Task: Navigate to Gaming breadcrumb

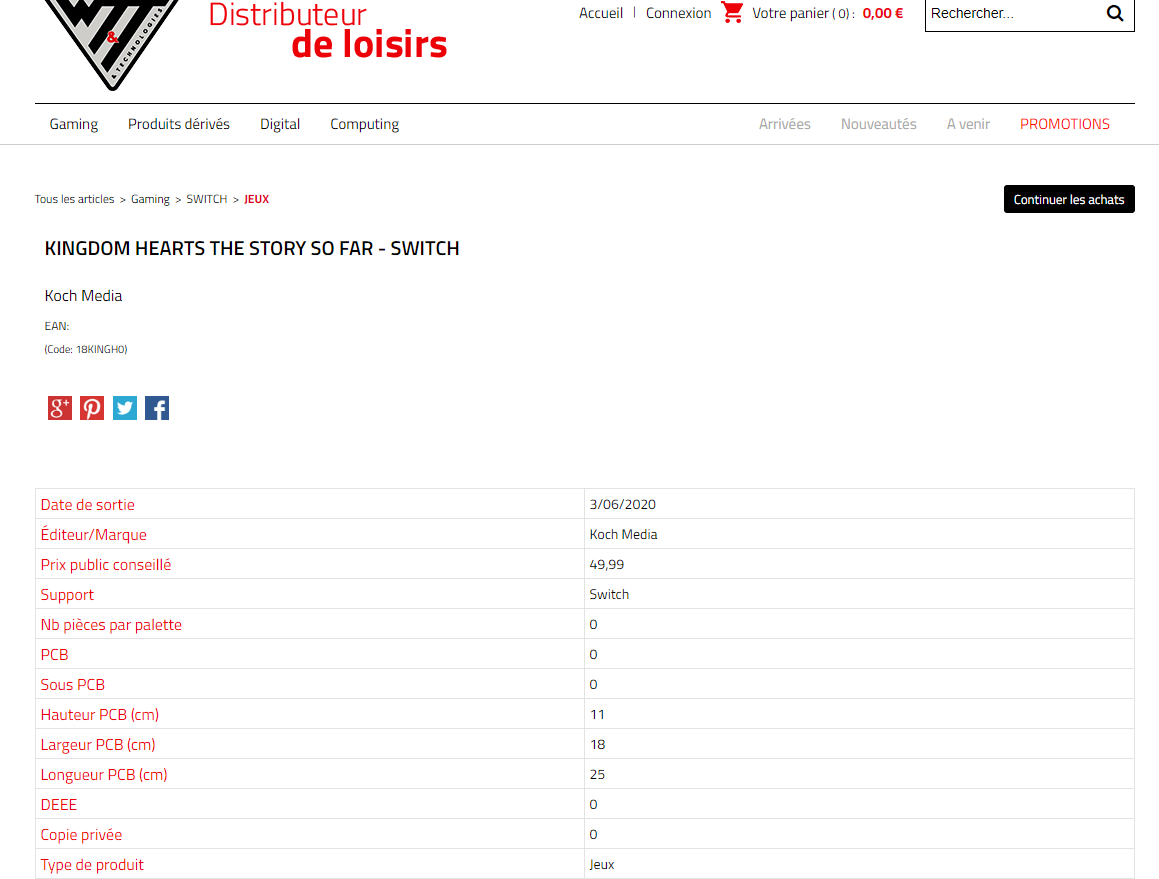Action: pyautogui.click(x=150, y=199)
